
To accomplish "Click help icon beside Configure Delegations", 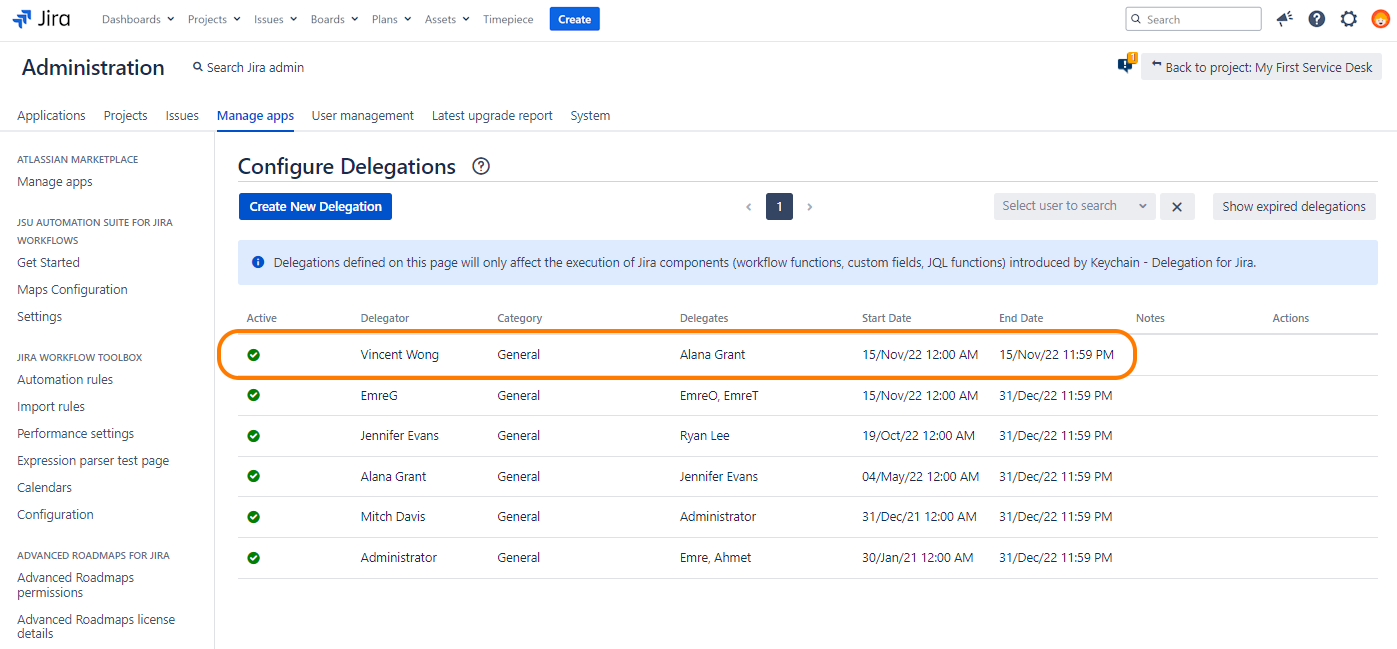I will [x=481, y=166].
